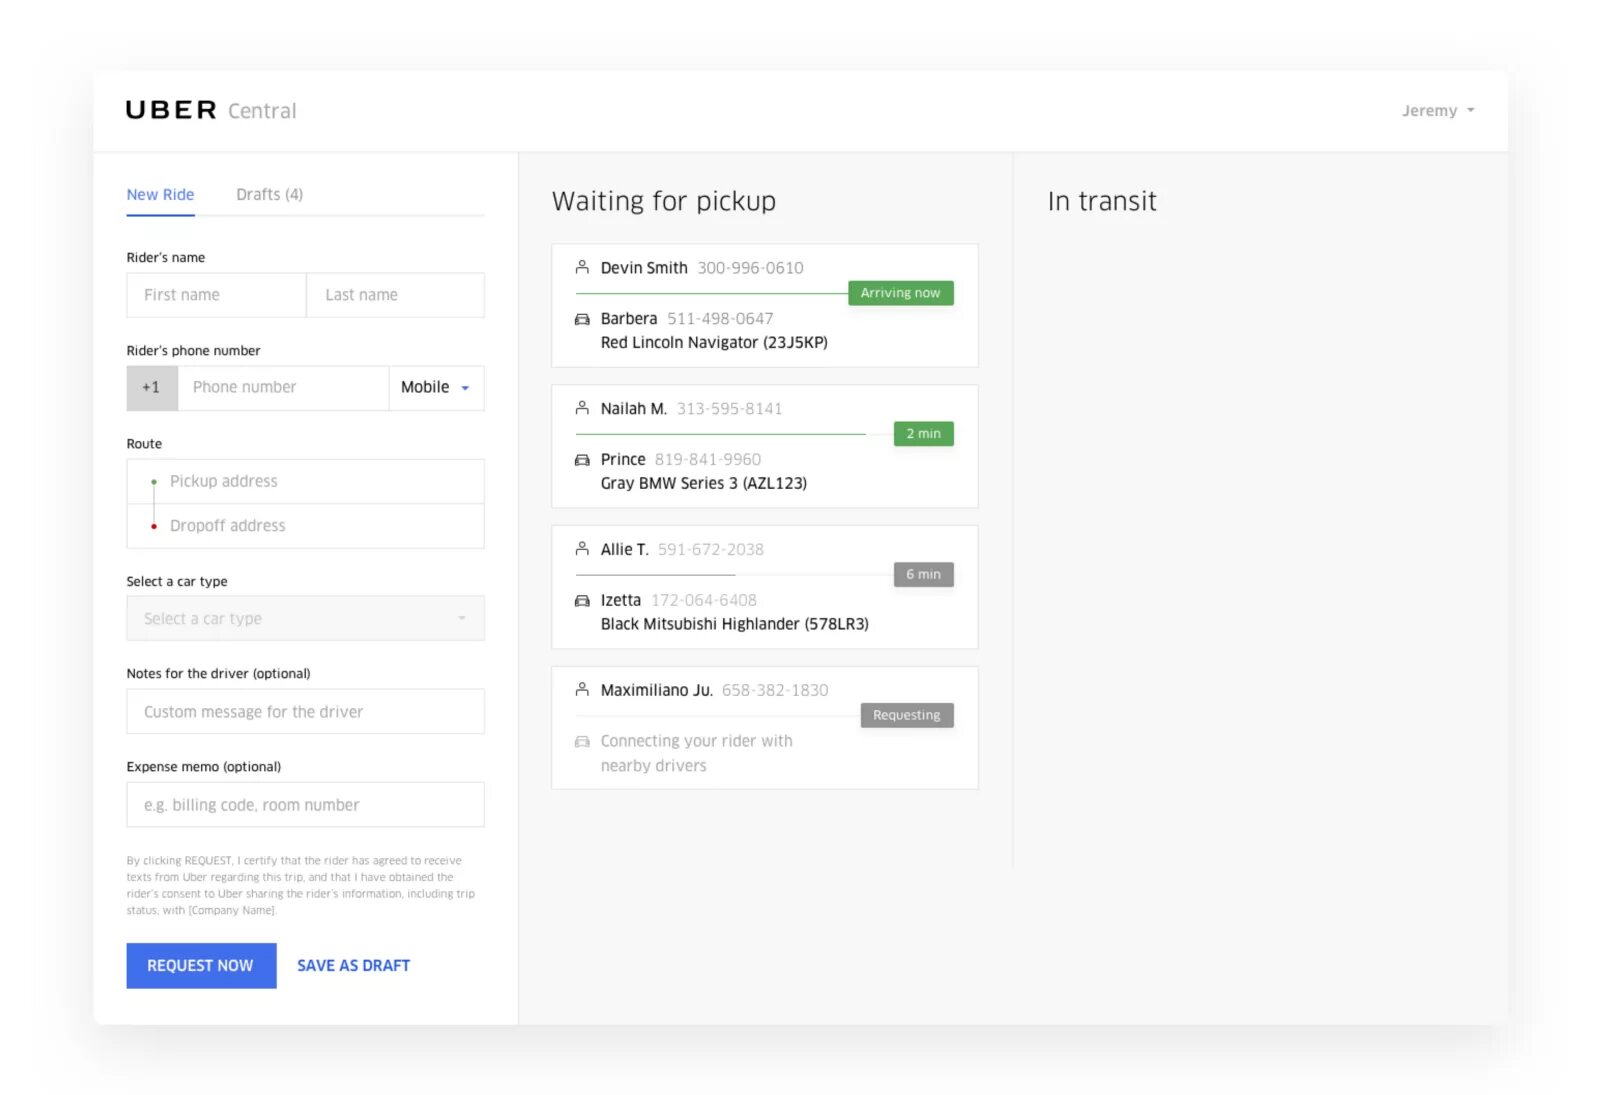This screenshot has height=1095, width=1600.
Task: Click SAVE AS DRAFT link
Action: tap(353, 966)
